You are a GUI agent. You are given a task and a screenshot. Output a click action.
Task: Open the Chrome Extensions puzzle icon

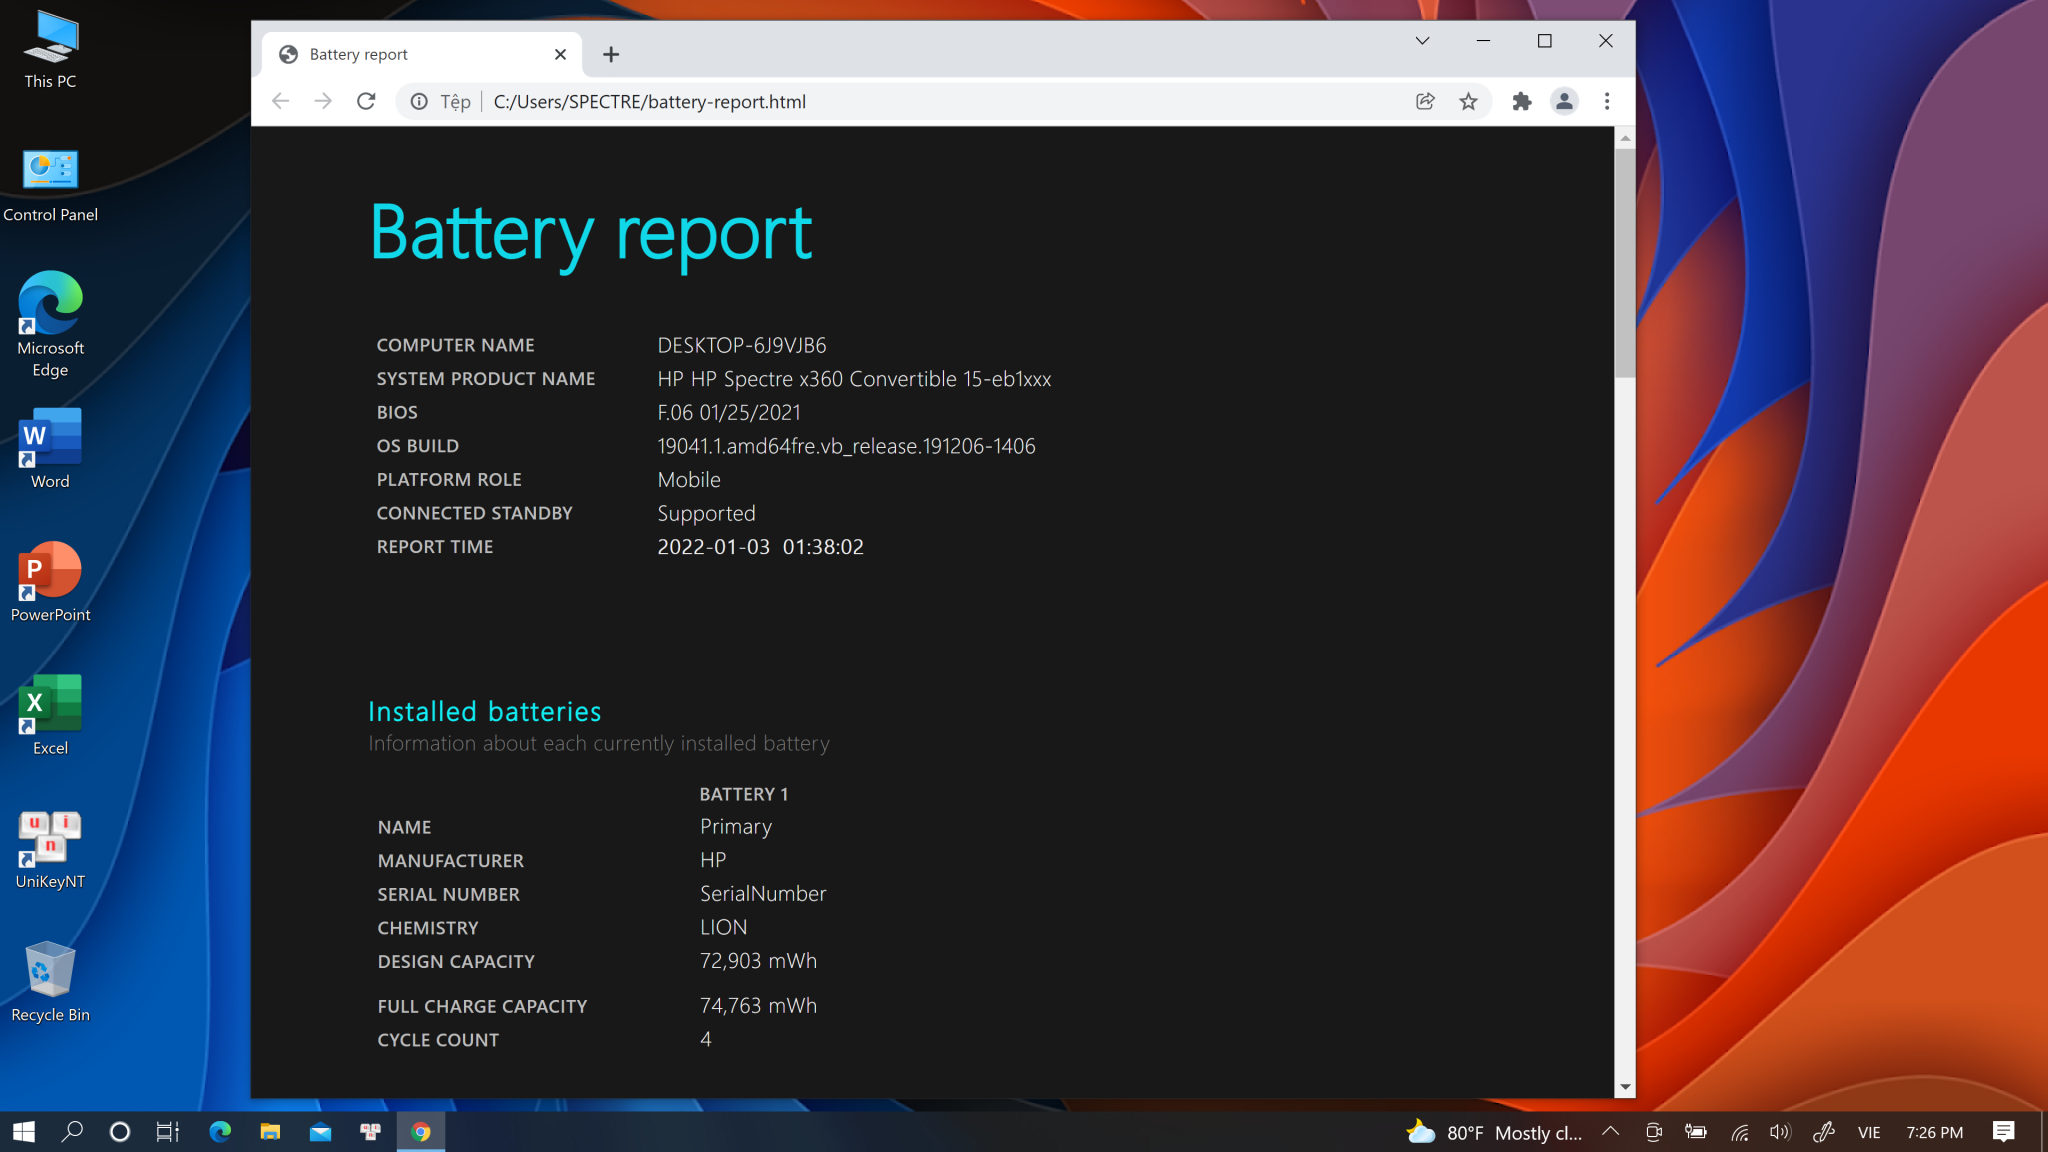coord(1521,101)
